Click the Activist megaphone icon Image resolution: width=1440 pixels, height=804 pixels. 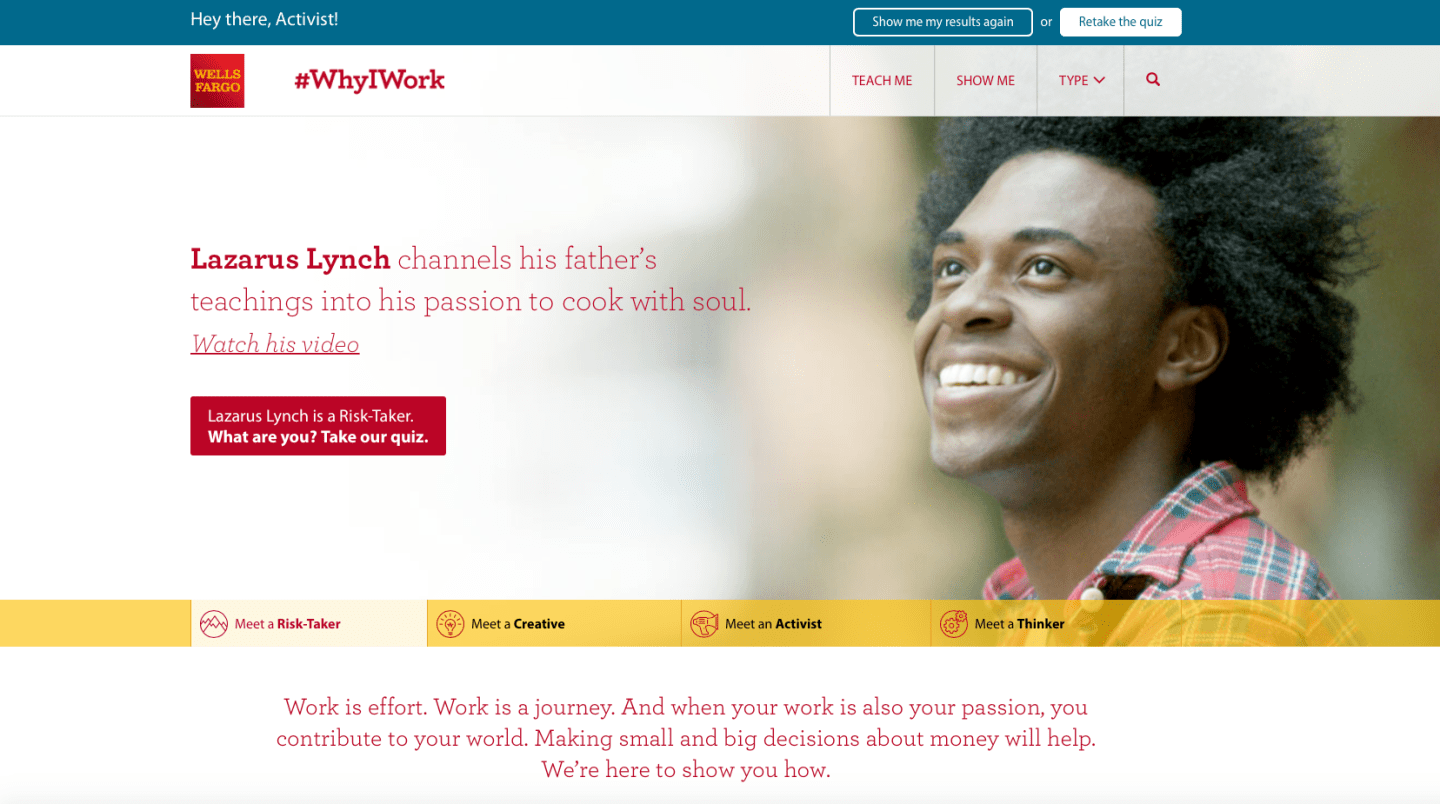[x=704, y=624]
